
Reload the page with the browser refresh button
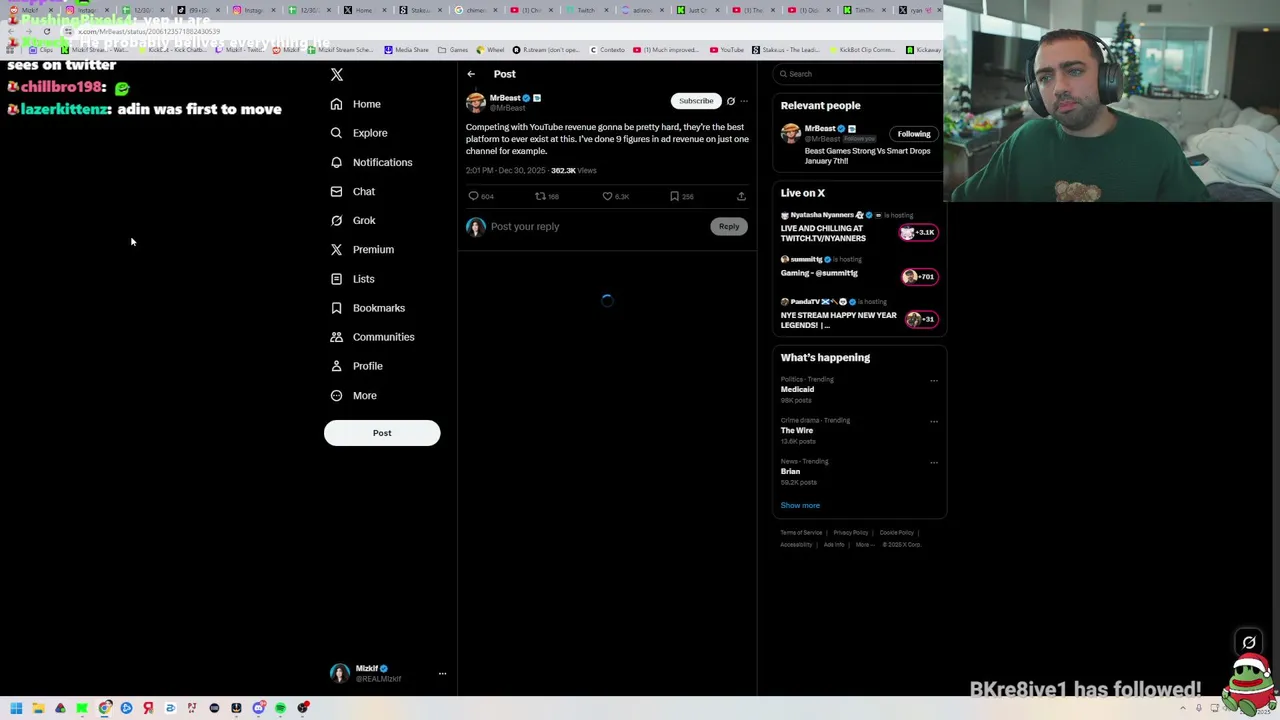[x=46, y=31]
